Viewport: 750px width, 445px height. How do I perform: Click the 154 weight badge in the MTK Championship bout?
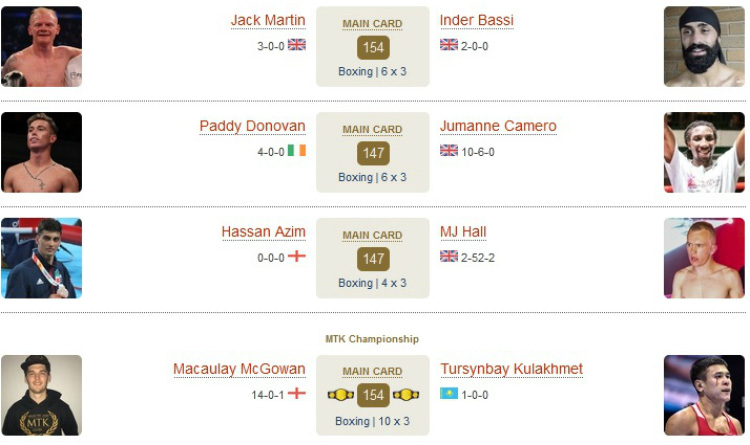tap(373, 395)
